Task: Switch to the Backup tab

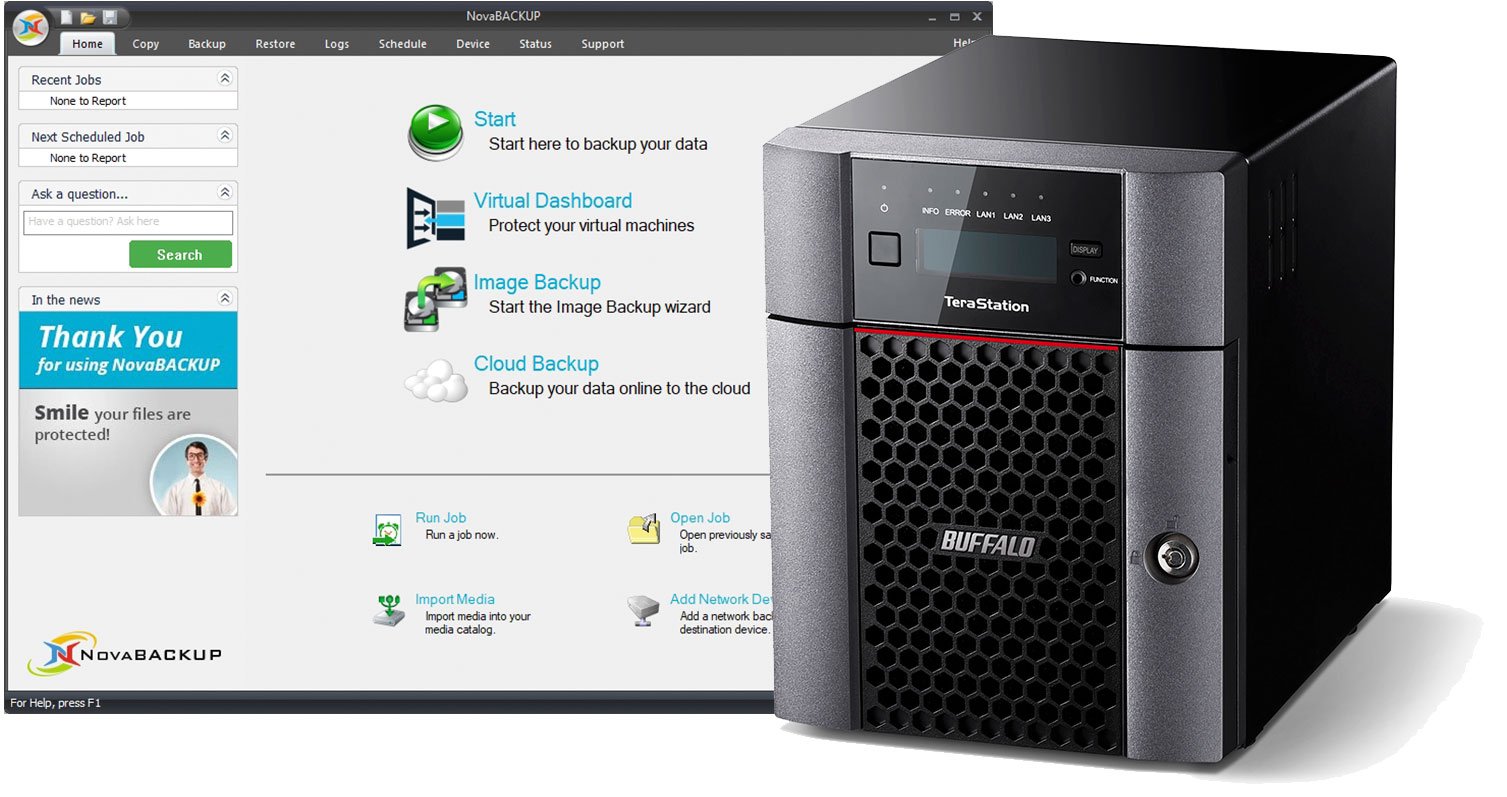Action: [206, 44]
